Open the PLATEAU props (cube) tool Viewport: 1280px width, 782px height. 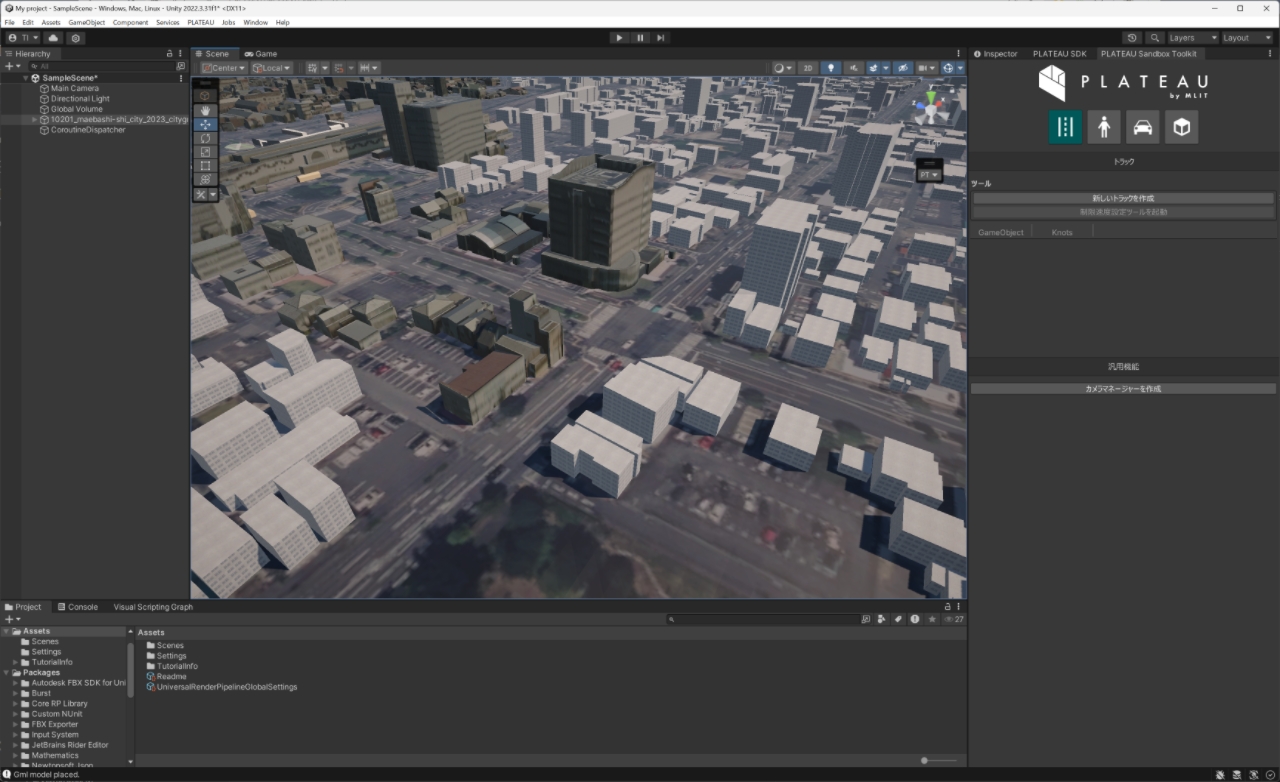[x=1181, y=127]
